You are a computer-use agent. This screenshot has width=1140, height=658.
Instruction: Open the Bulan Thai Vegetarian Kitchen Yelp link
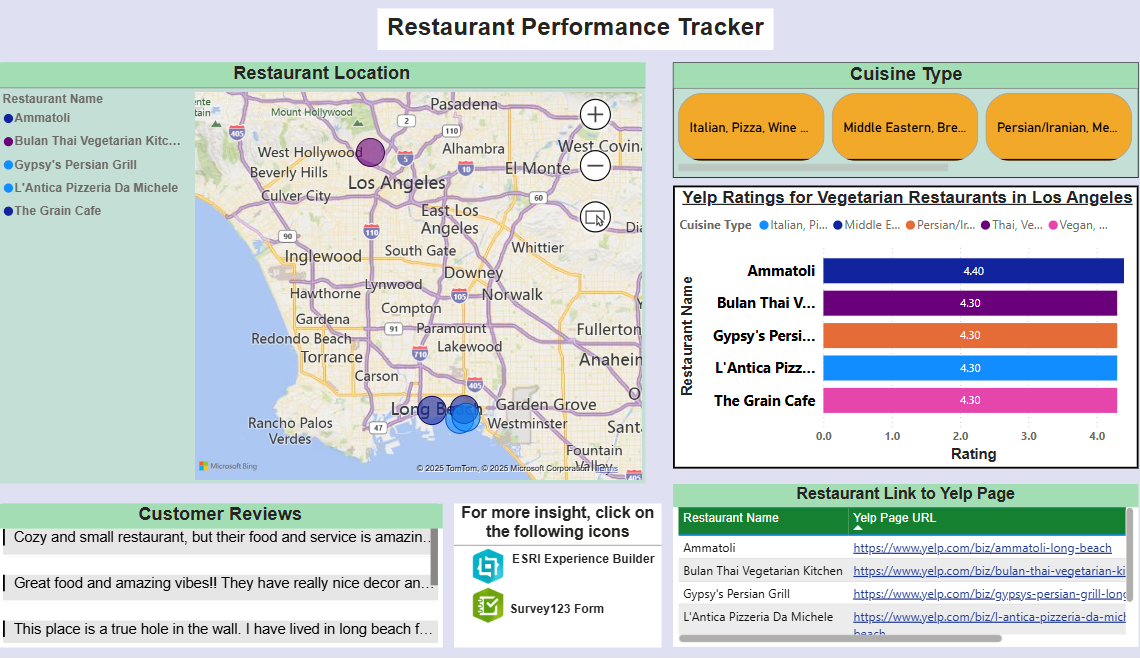[990, 570]
